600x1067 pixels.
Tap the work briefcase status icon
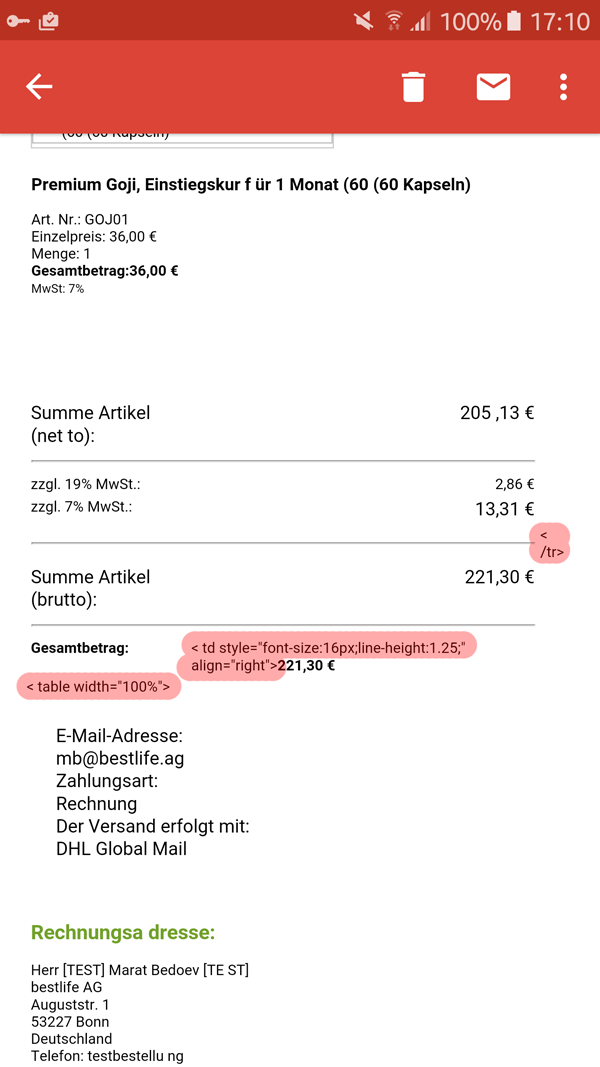click(x=48, y=20)
